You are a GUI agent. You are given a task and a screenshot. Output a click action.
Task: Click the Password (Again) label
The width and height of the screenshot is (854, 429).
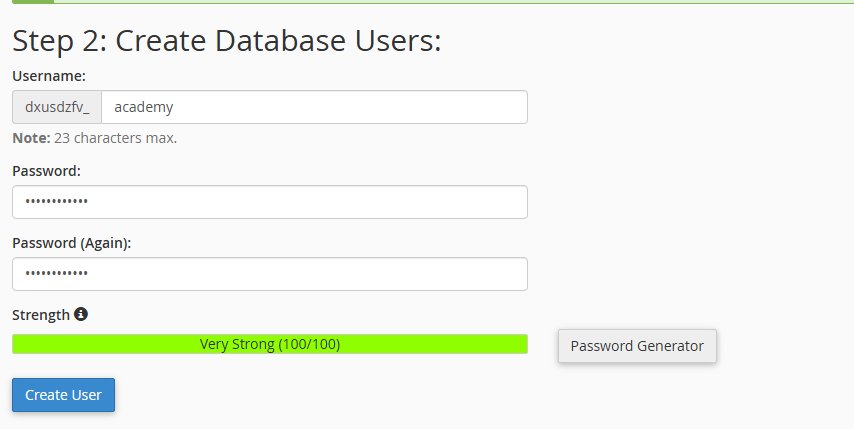[71, 242]
